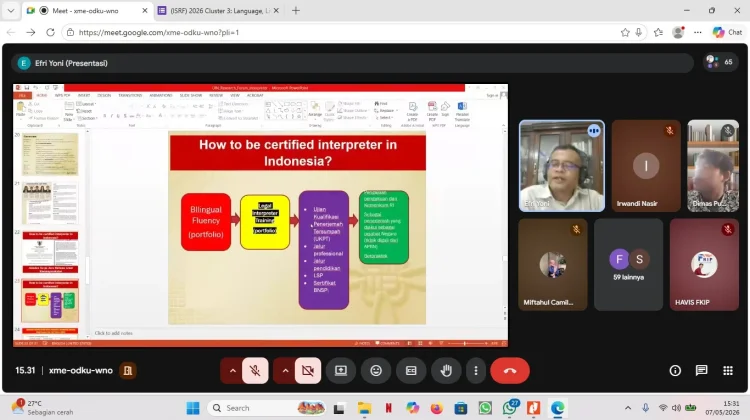
Task: Click the purple Ujian Kualifikasi box
Action: coord(324,250)
